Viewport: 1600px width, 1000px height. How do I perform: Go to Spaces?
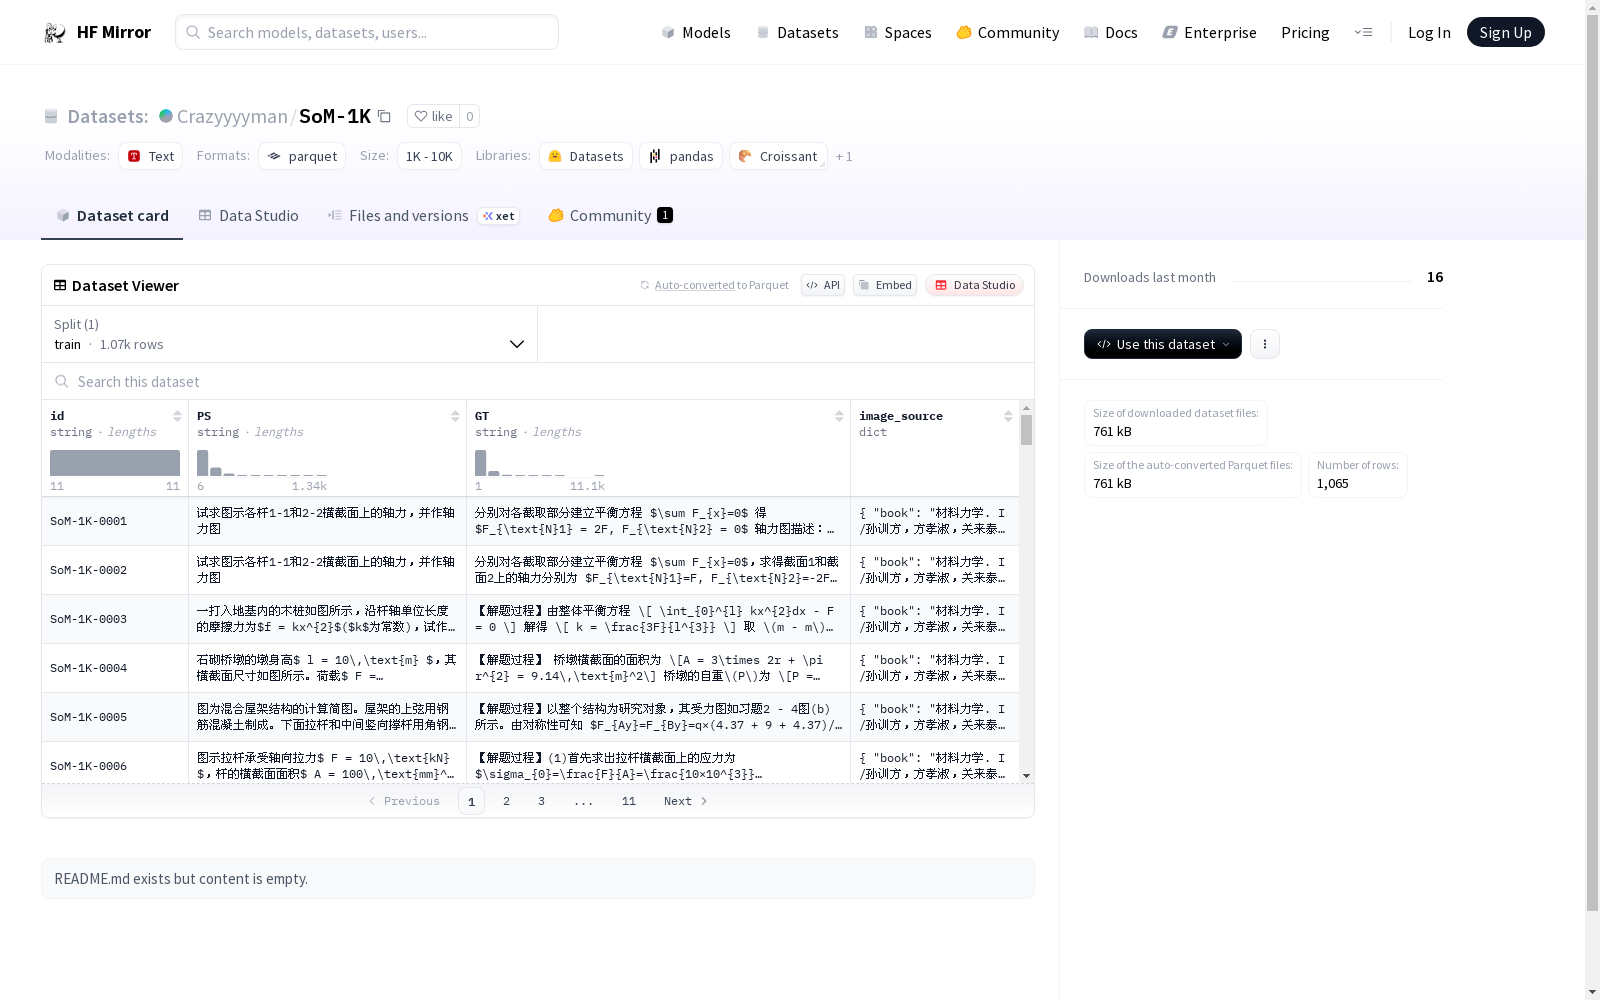[898, 32]
